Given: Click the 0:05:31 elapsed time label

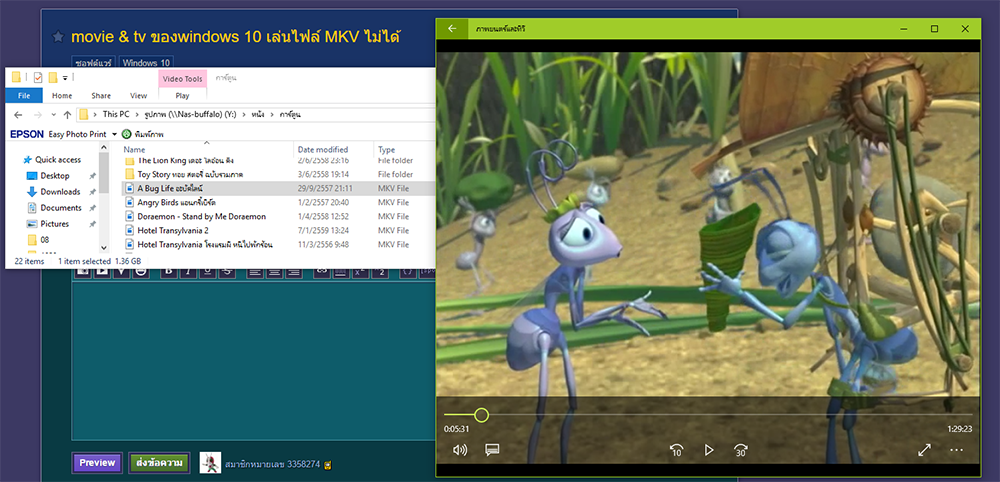Looking at the screenshot, I should (457, 429).
